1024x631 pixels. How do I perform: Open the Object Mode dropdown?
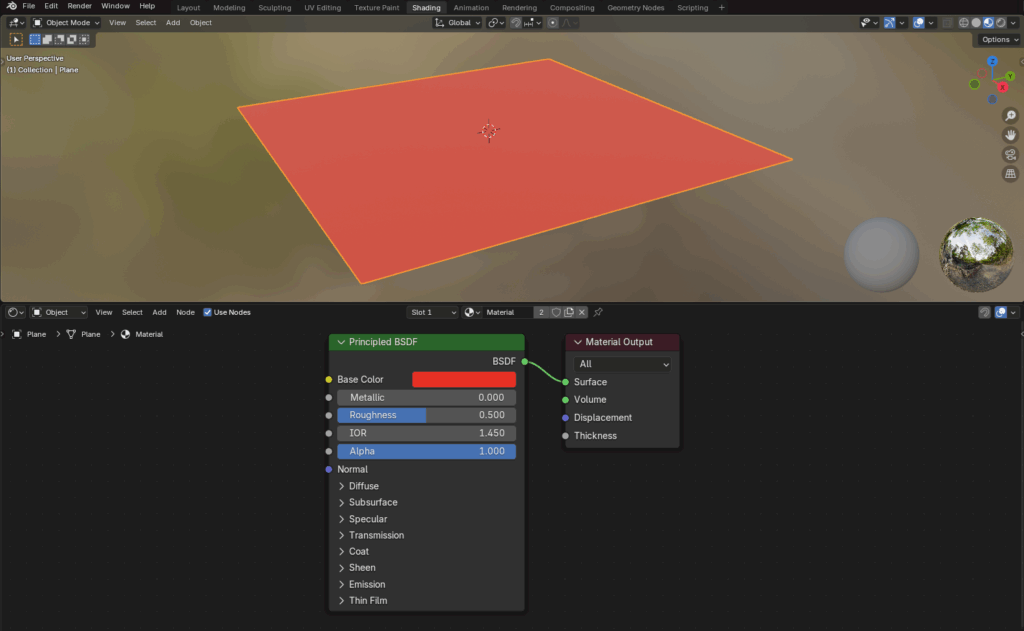coord(66,23)
